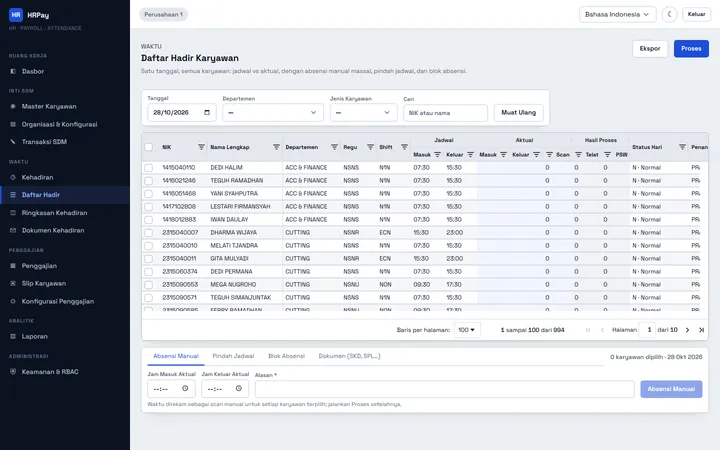The width and height of the screenshot is (720, 450).
Task: Select the YANI SYAHPUTRA row checkbox
Action: pos(148,194)
